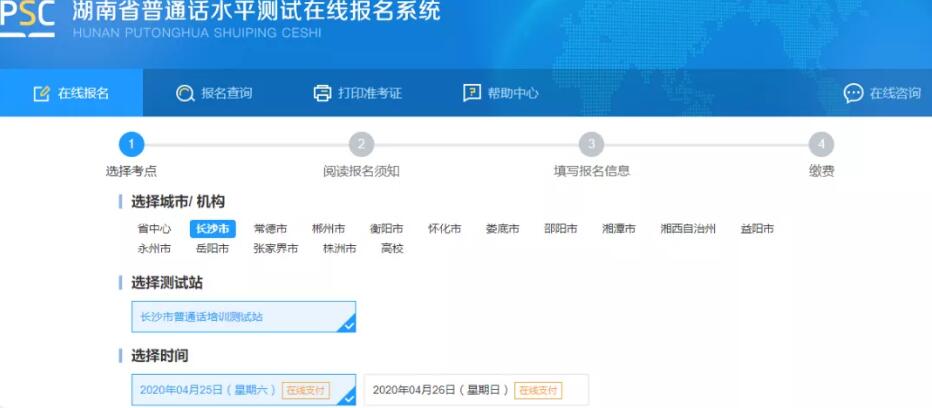Viewport: 932px width, 408px height.
Task: Click the 选择测试站 heading
Action: point(167,283)
